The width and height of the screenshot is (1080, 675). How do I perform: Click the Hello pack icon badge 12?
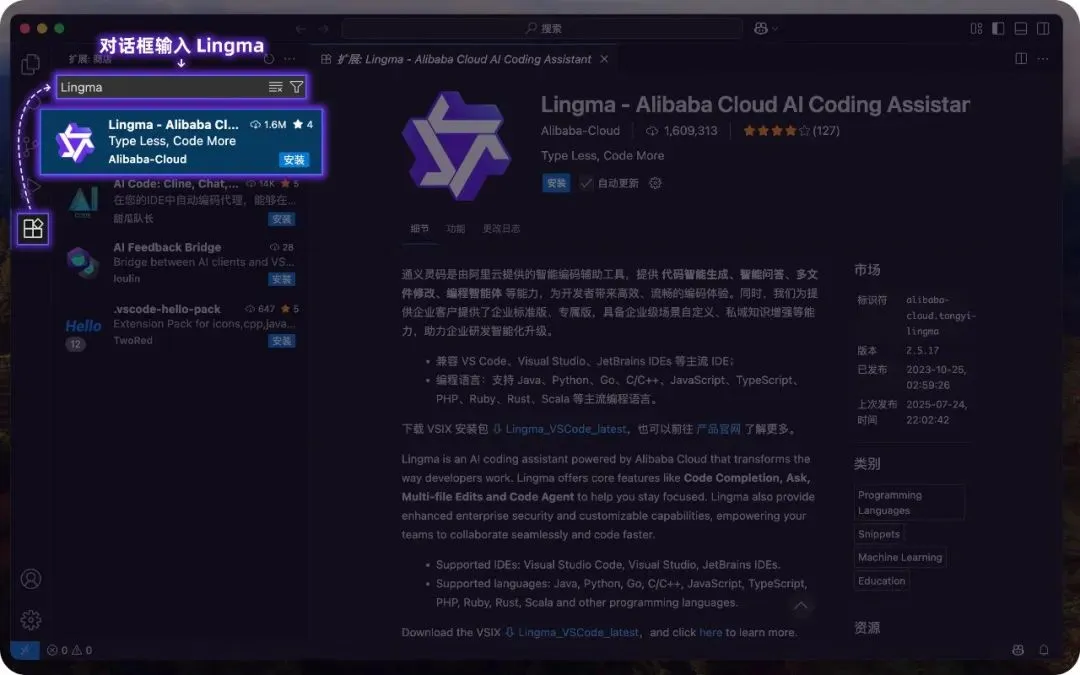pyautogui.click(x=75, y=344)
